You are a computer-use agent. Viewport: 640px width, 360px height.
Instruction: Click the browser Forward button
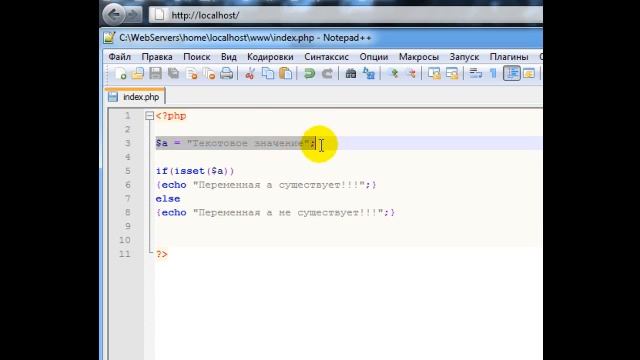(133, 15)
